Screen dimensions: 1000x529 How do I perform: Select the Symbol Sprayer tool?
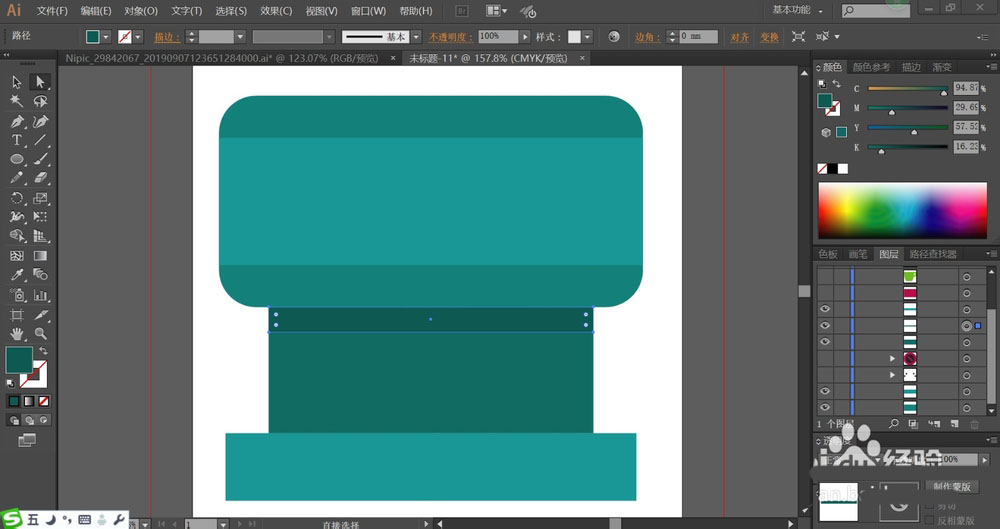(17, 295)
